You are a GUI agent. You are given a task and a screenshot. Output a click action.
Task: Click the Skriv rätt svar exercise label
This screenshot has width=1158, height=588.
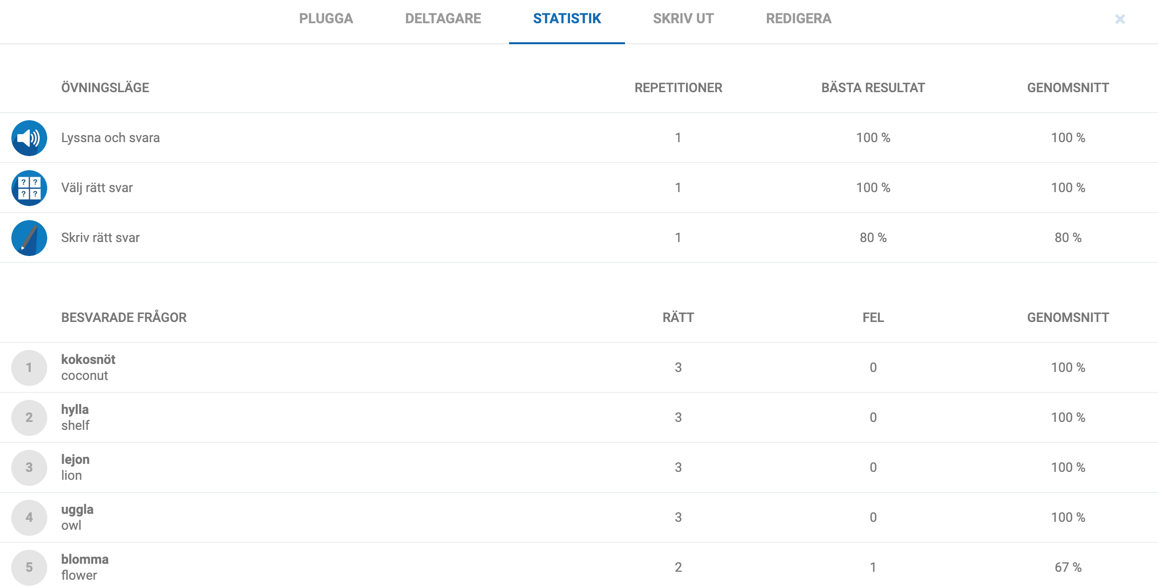click(x=100, y=238)
